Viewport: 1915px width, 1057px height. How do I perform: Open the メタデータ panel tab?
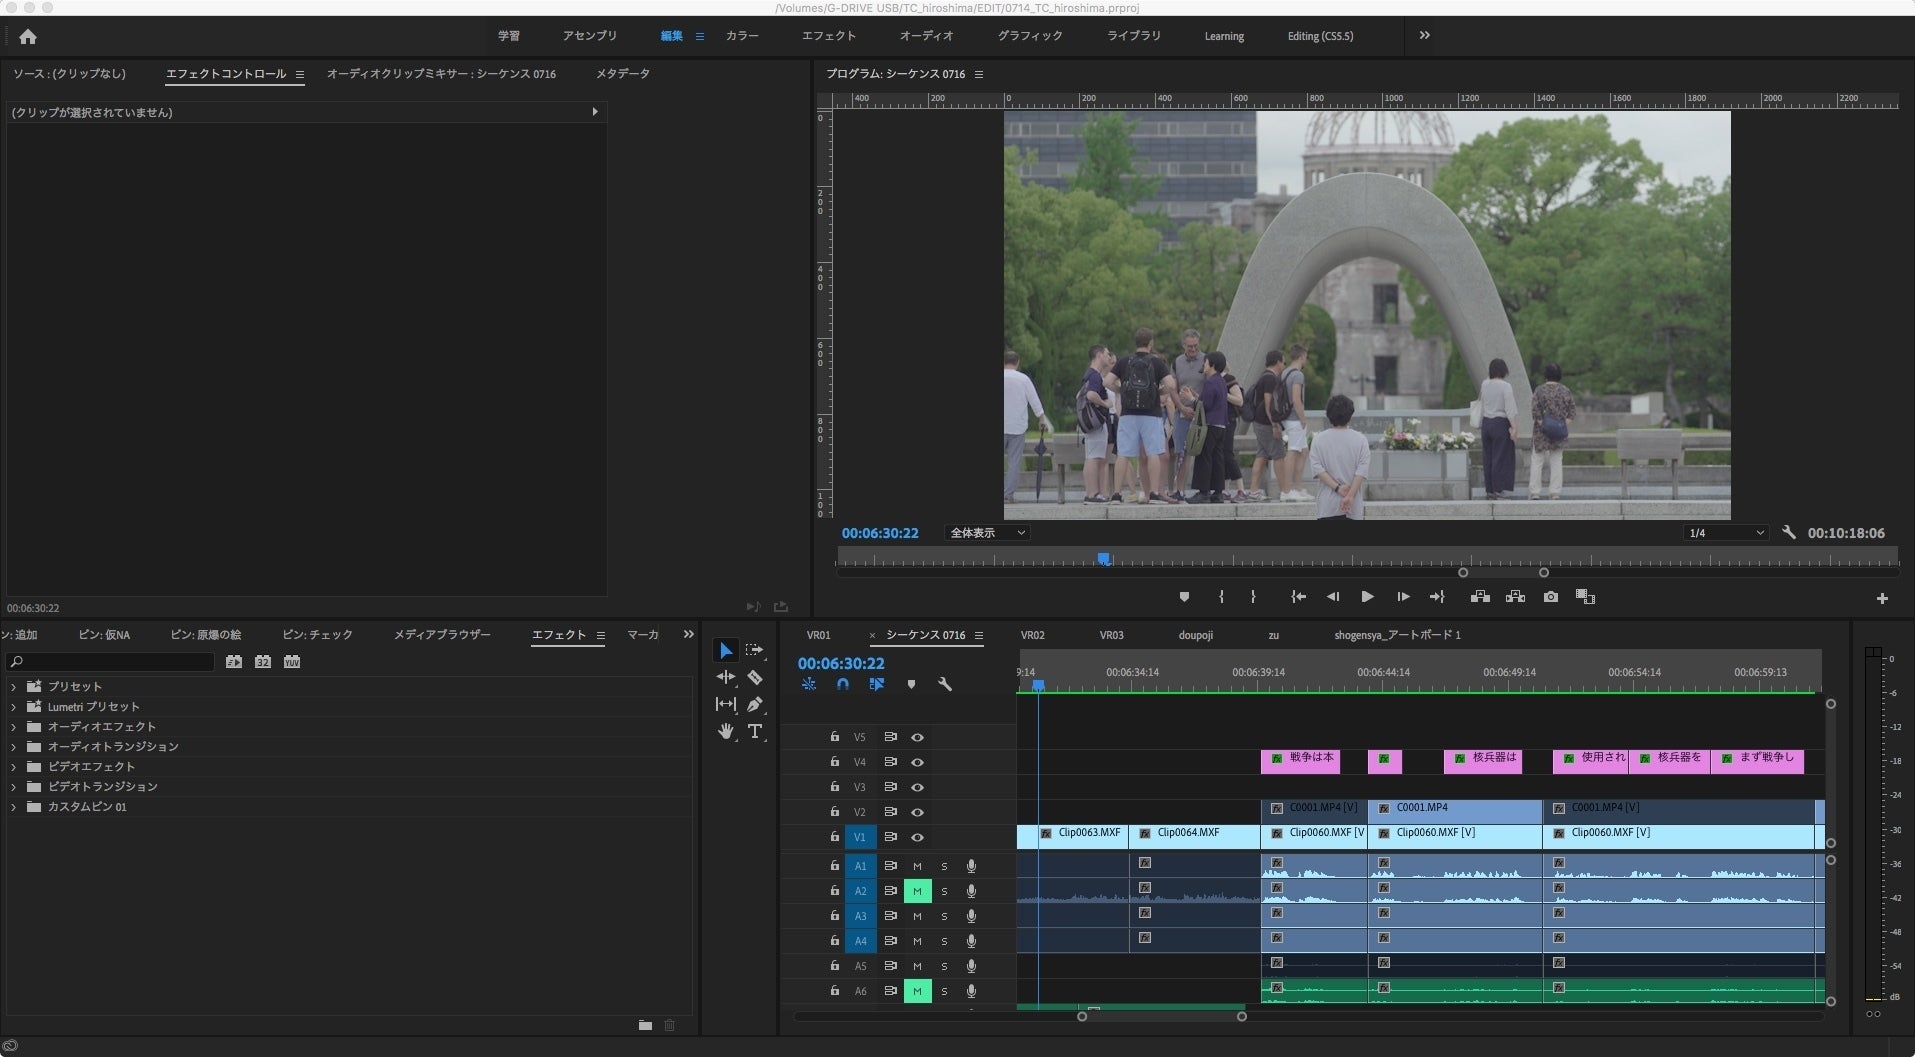(x=622, y=74)
